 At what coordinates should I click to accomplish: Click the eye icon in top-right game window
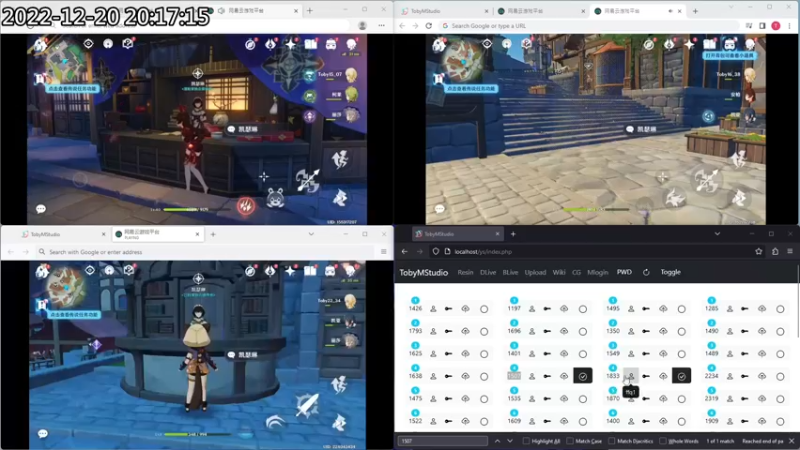point(487,44)
